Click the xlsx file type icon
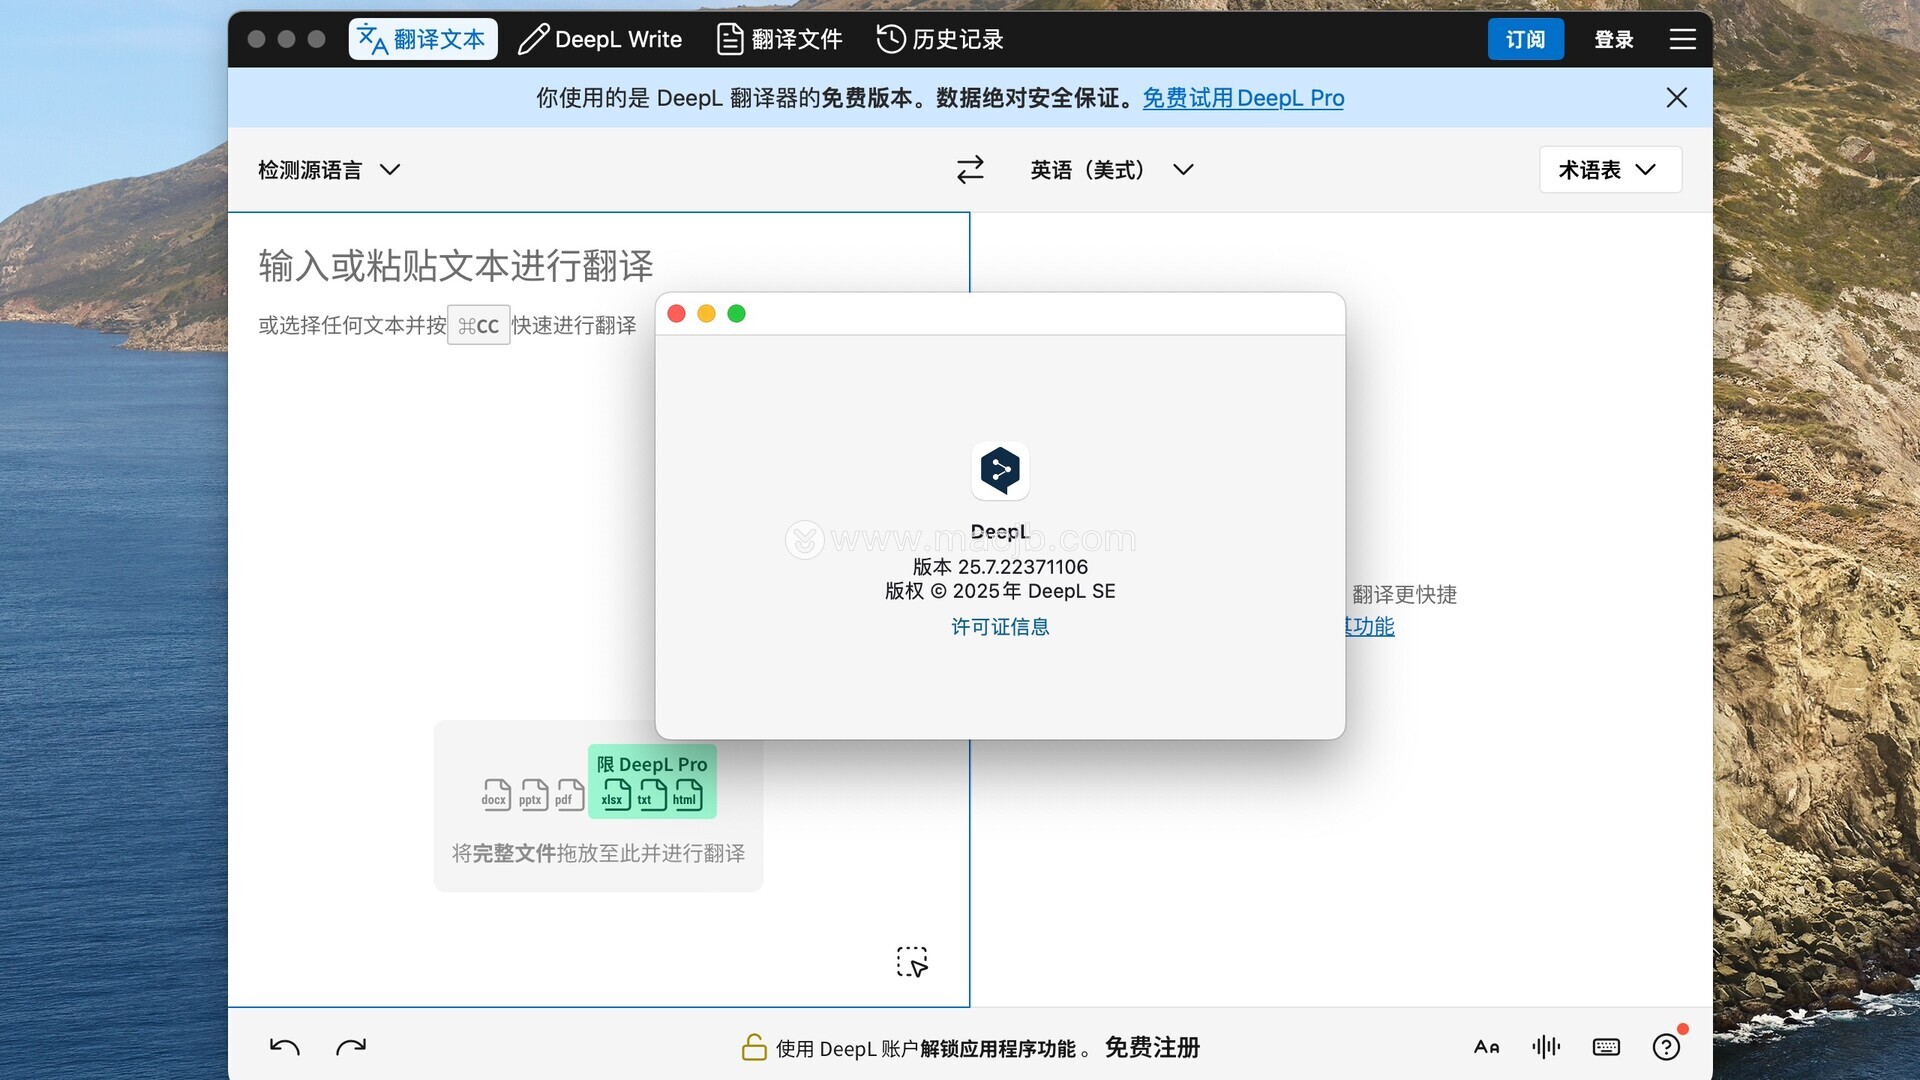This screenshot has width=1920, height=1080. (615, 795)
